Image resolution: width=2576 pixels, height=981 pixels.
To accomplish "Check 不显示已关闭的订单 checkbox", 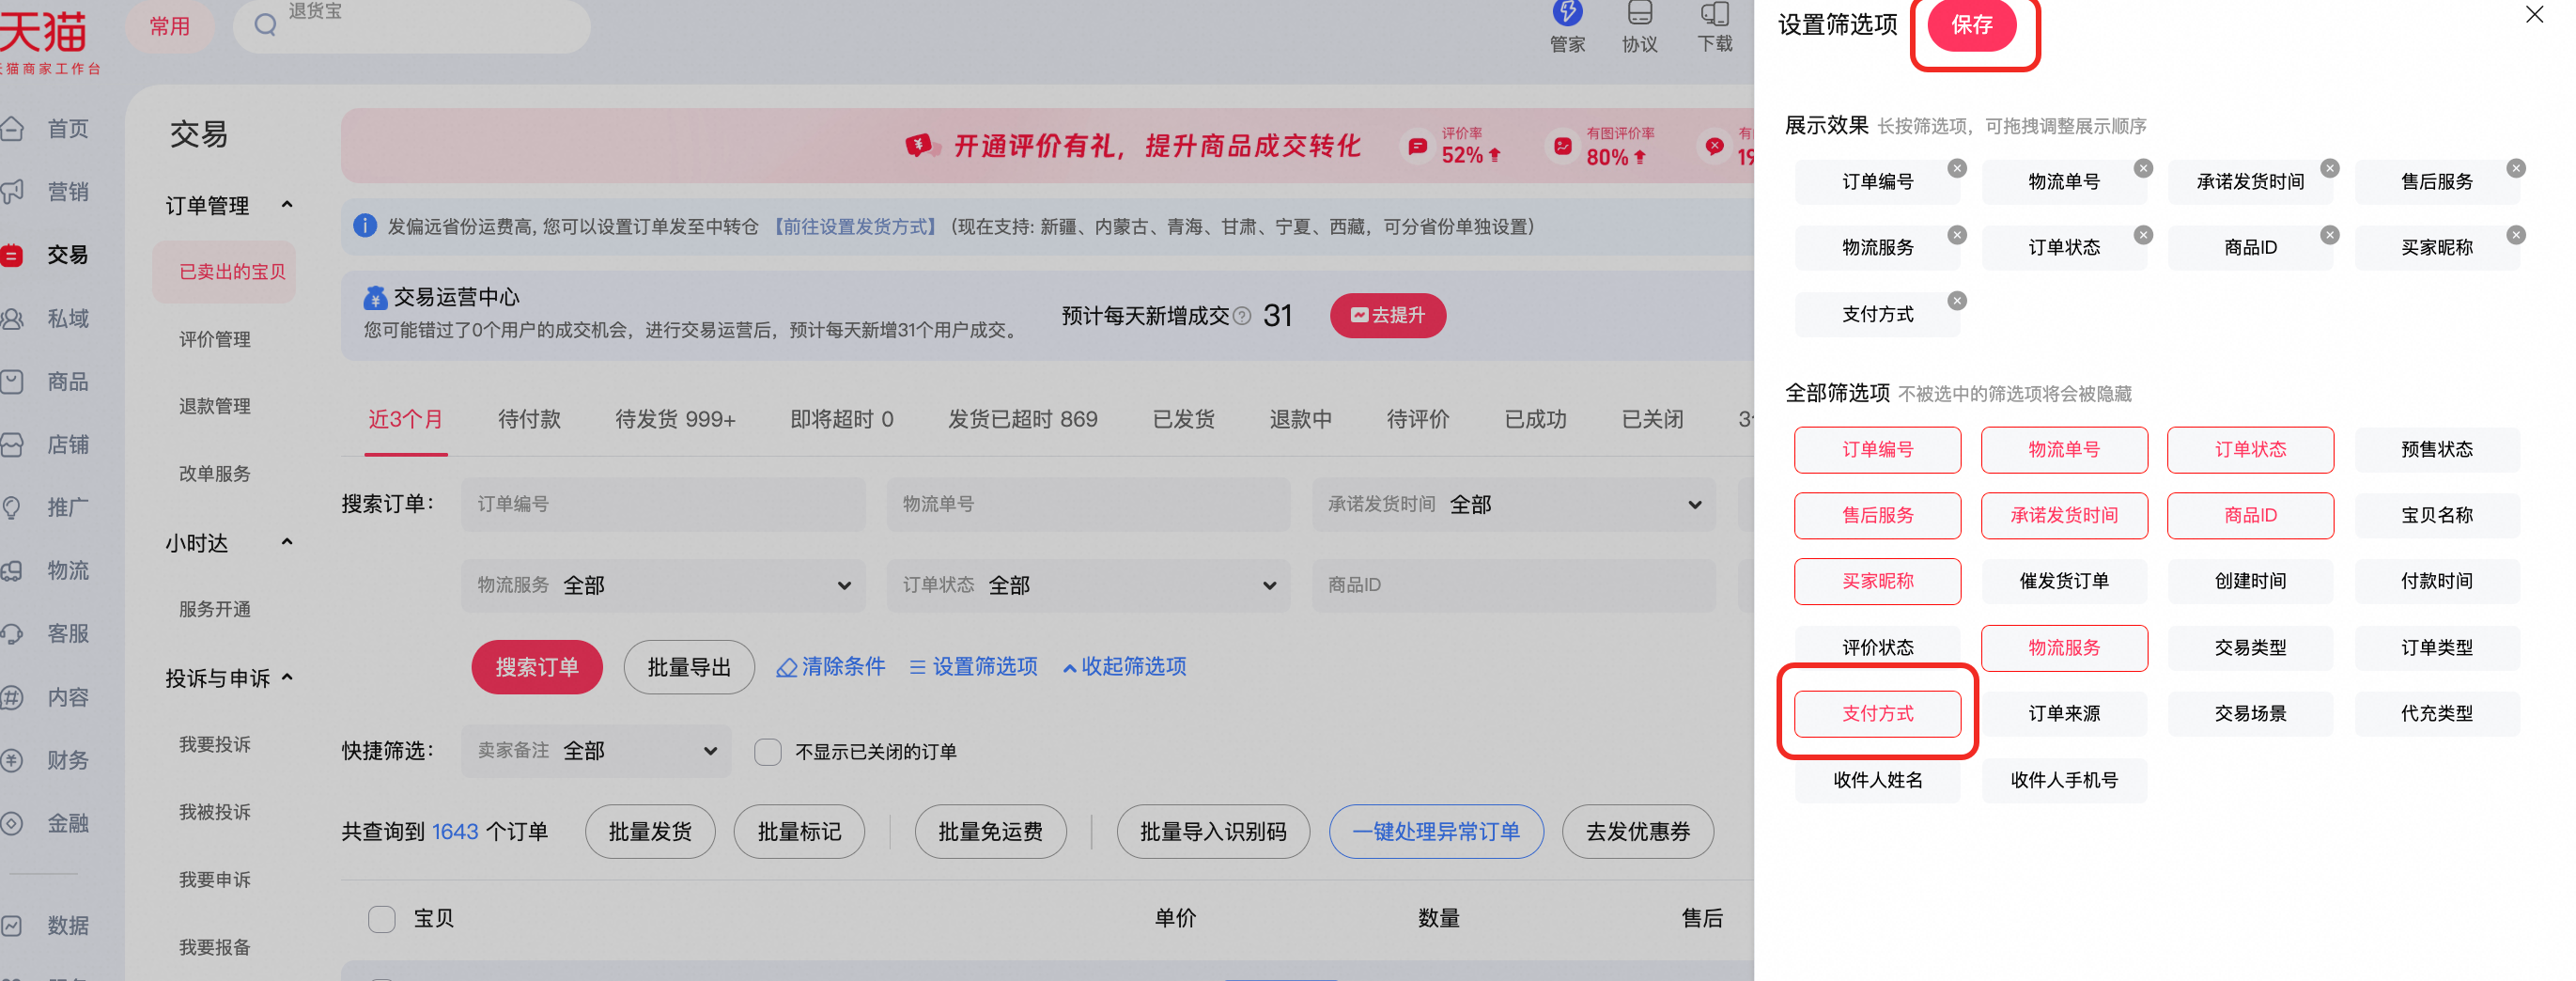I will coord(768,752).
